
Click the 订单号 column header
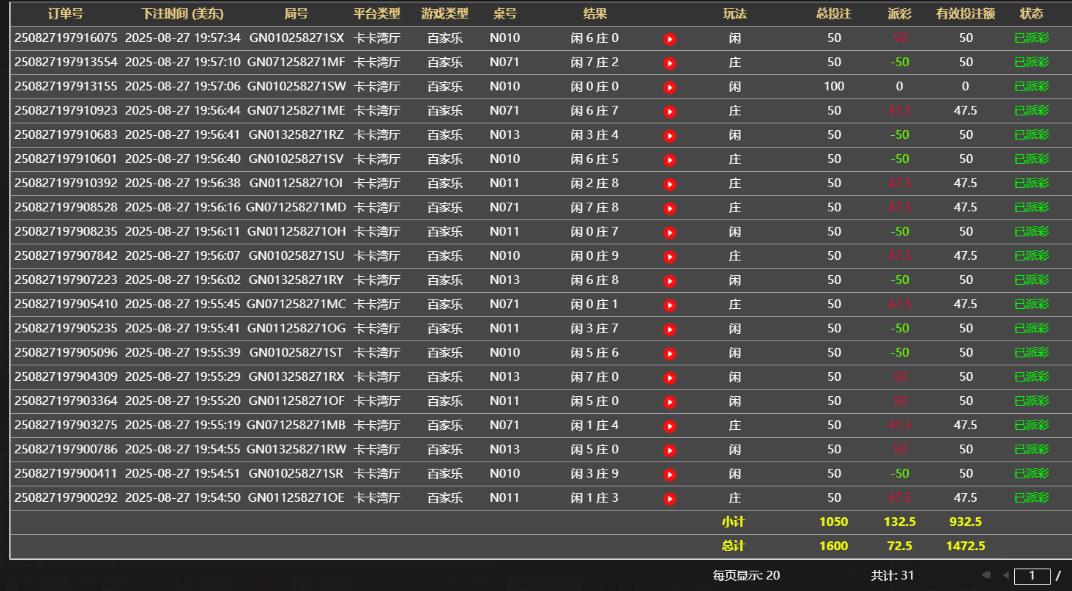(x=65, y=14)
